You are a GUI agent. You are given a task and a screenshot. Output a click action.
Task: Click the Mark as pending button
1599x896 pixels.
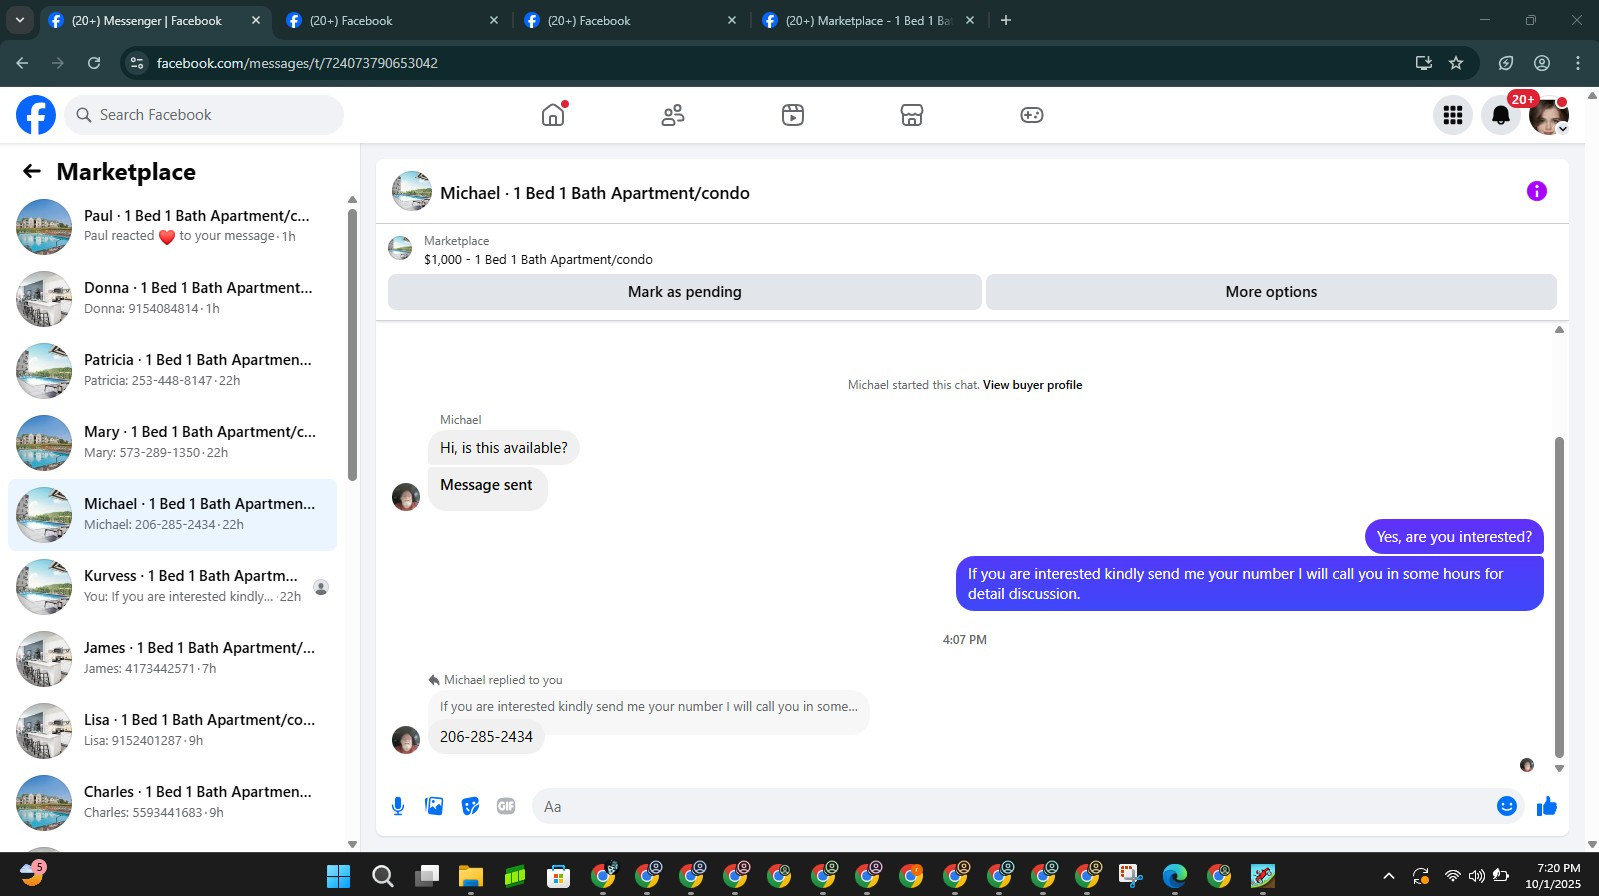[685, 292]
